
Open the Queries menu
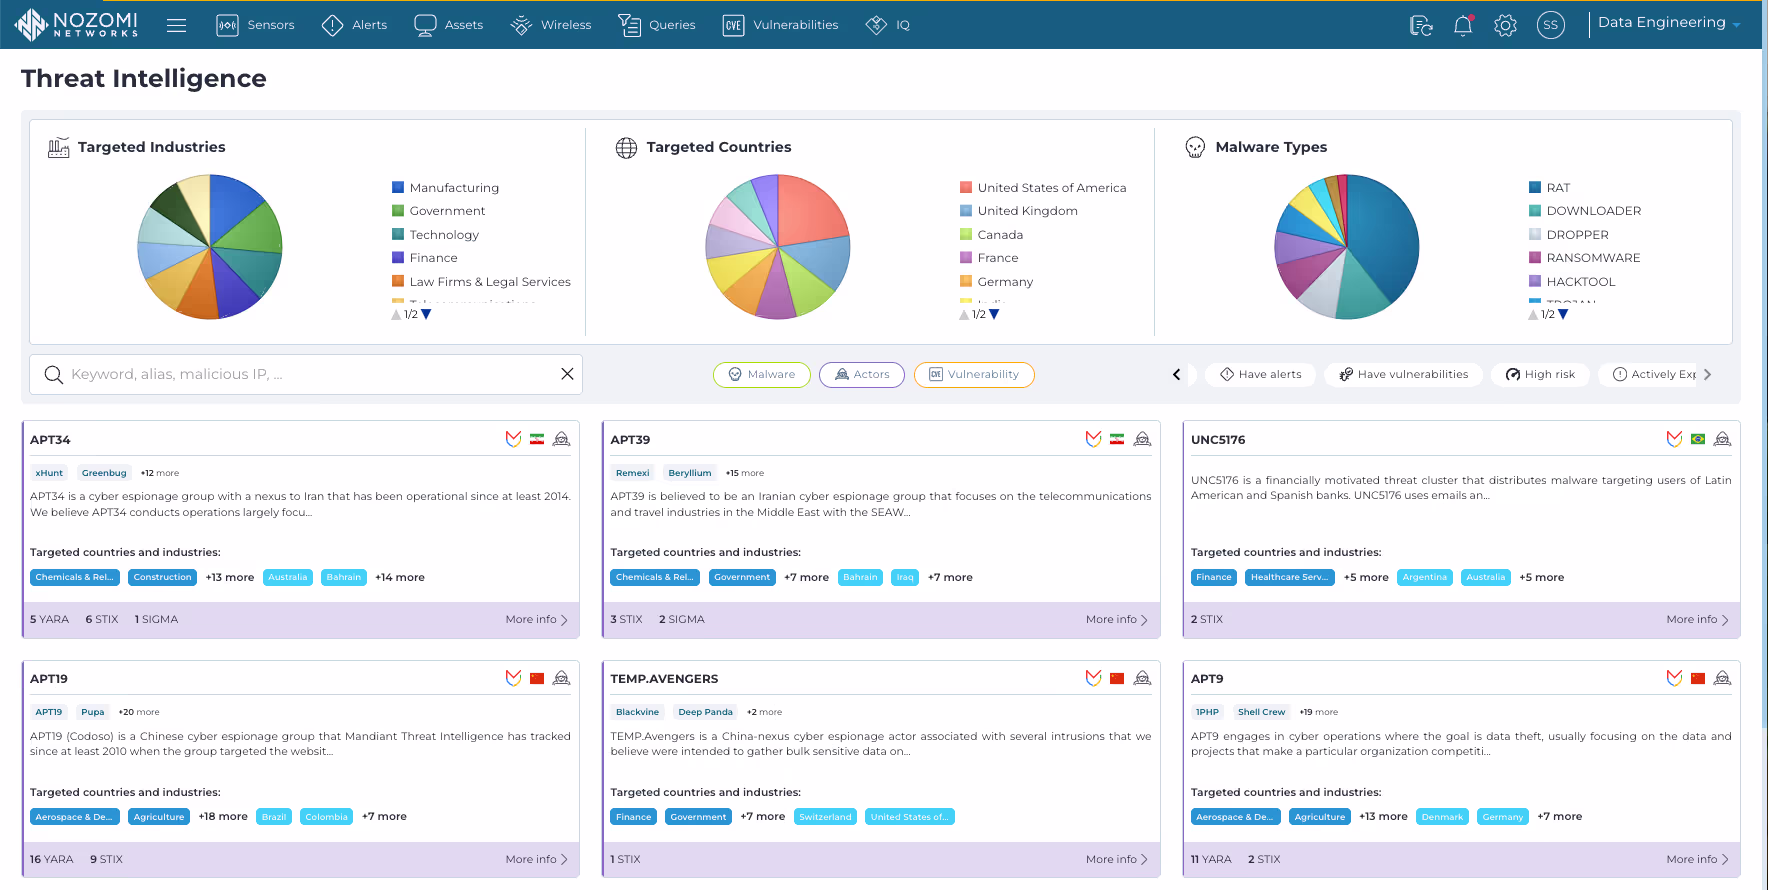click(x=657, y=25)
